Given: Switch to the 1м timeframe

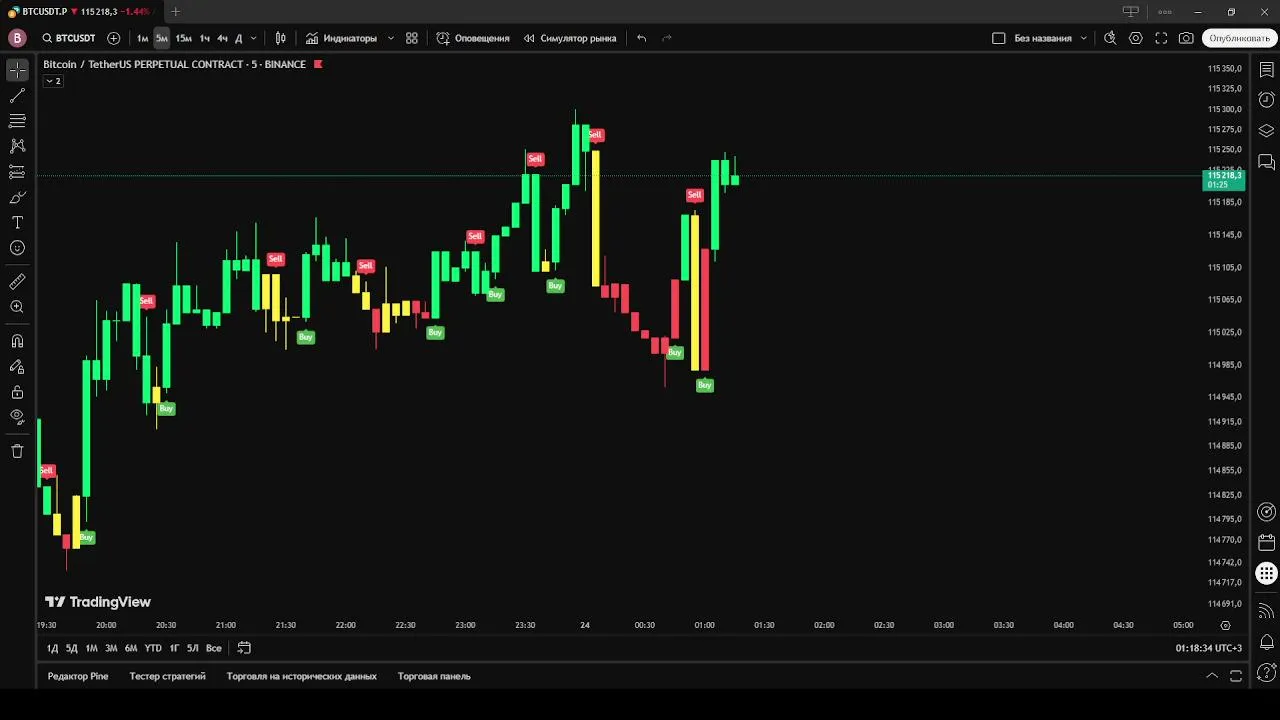Looking at the screenshot, I should coord(143,38).
